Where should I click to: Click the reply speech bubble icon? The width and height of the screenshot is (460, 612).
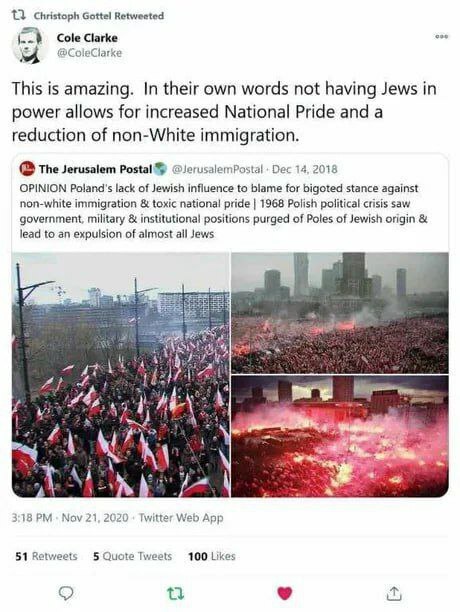pos(66,593)
